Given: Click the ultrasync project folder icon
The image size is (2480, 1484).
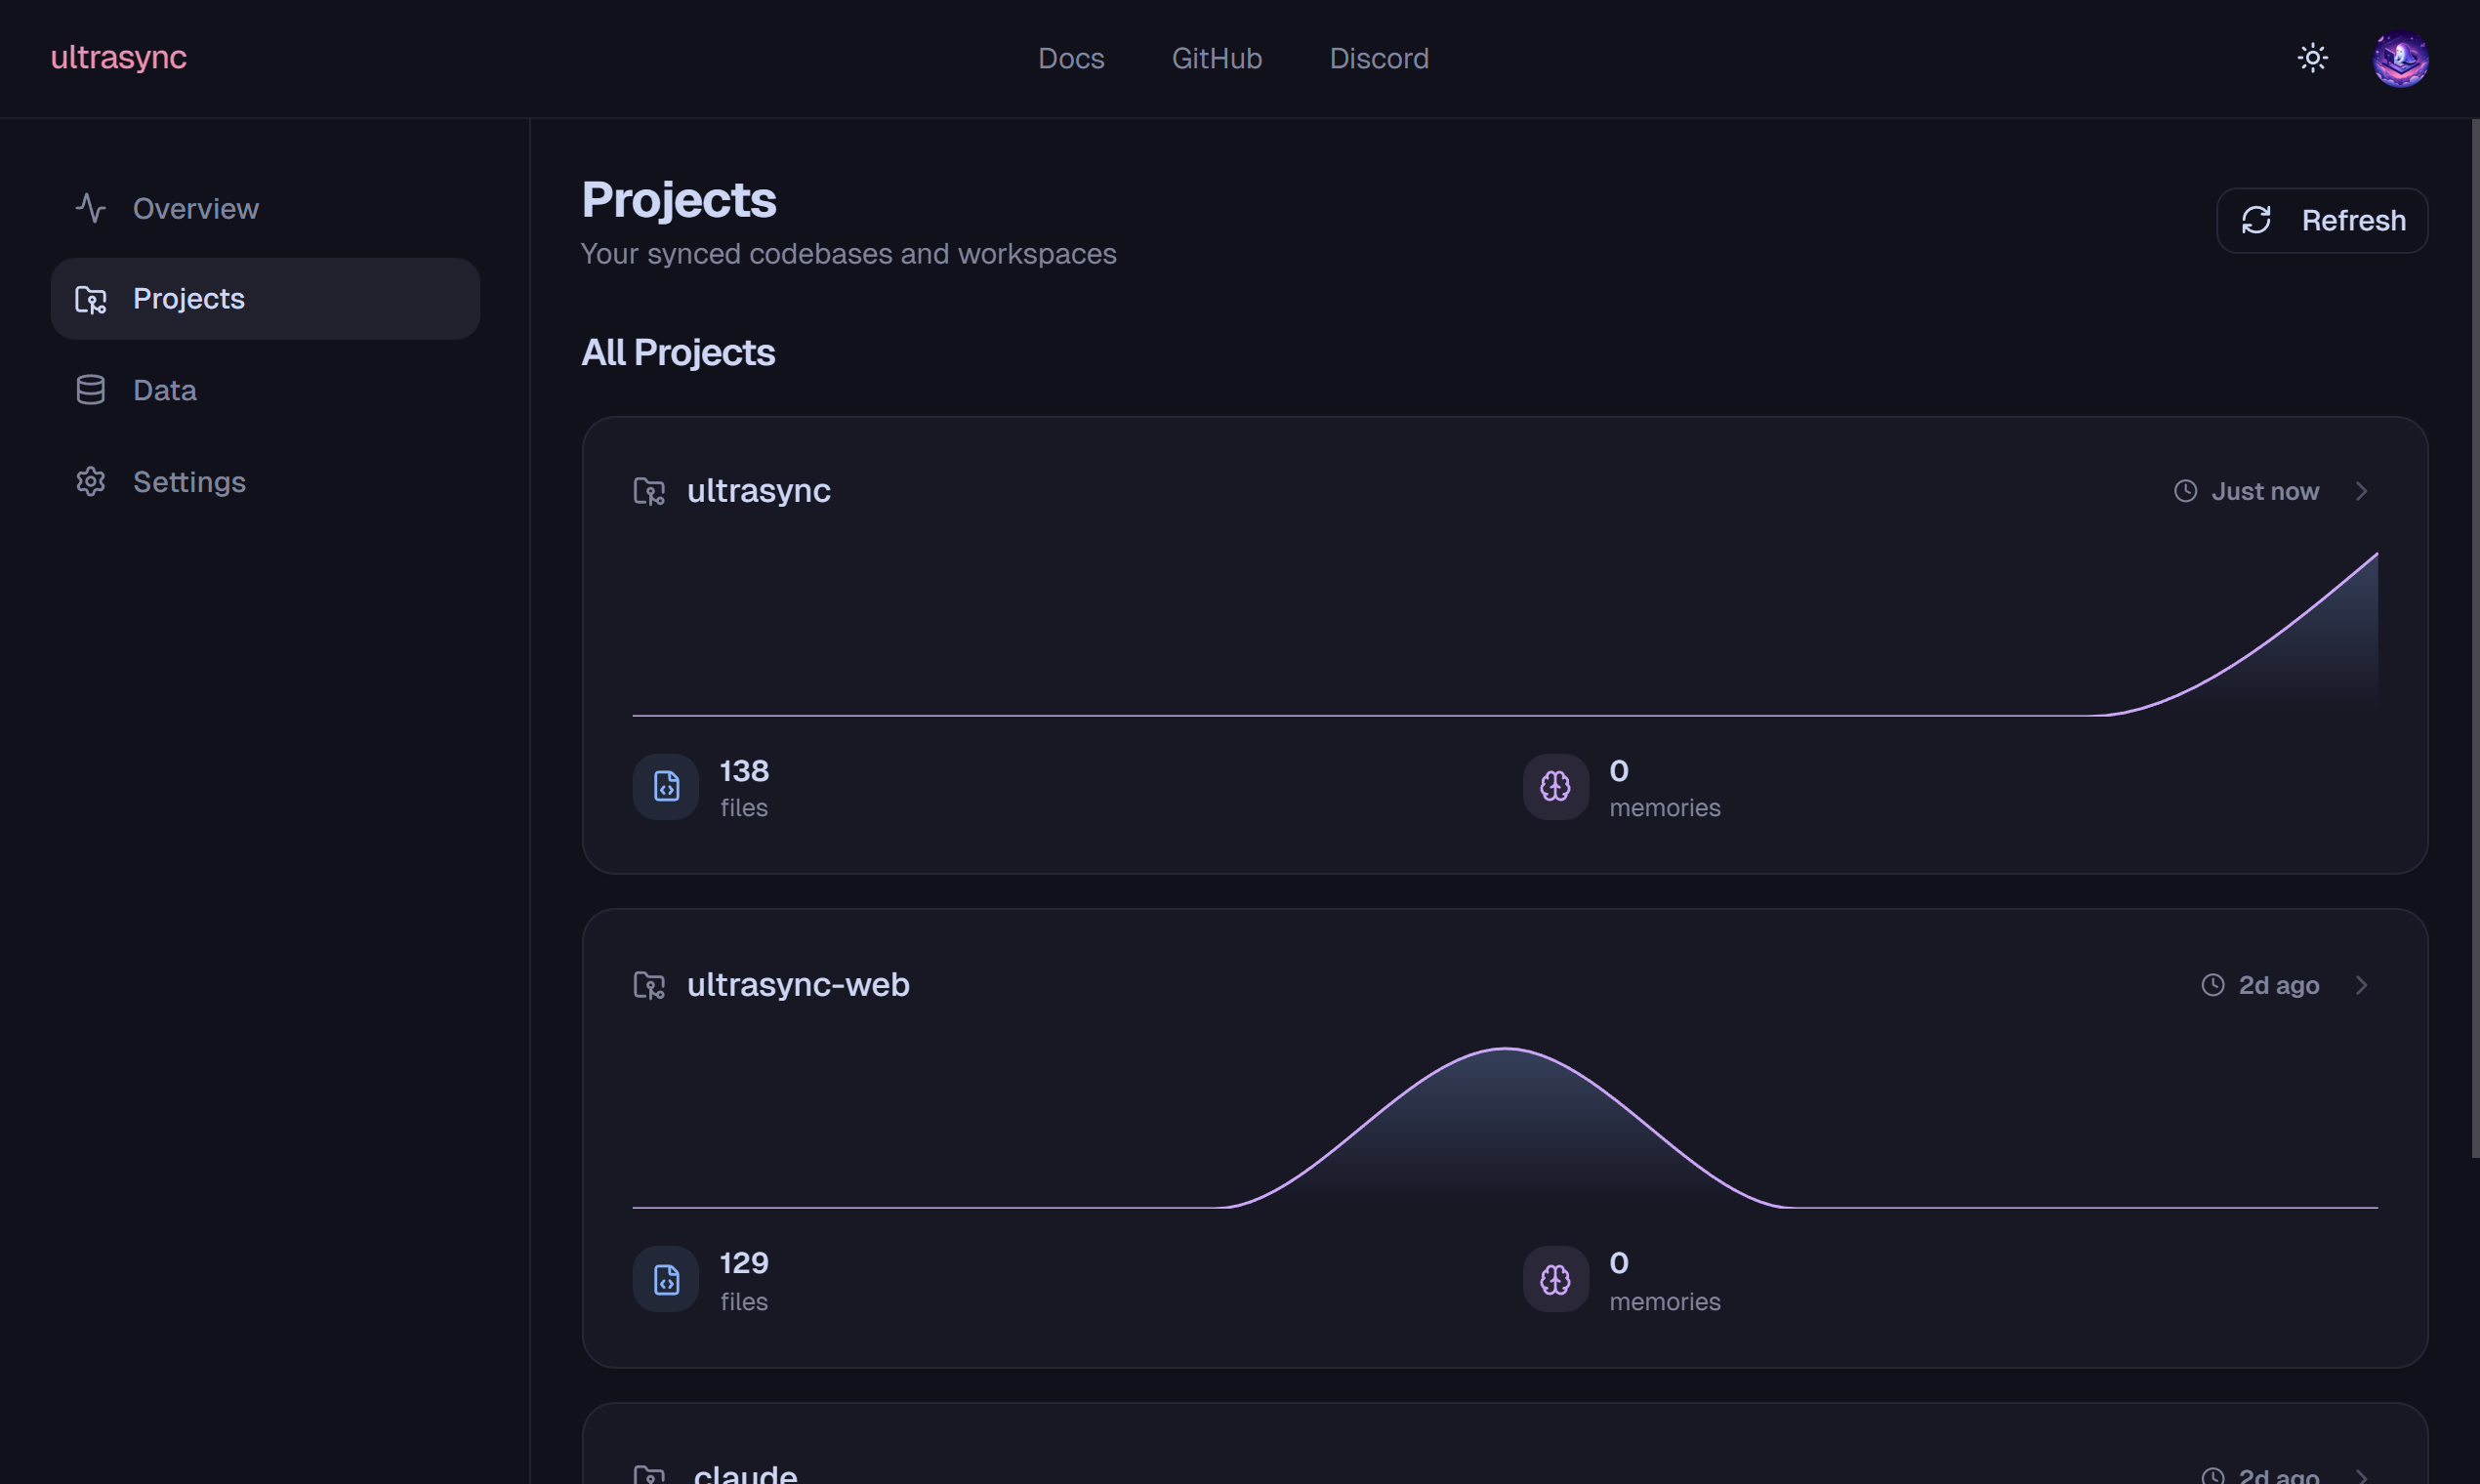Looking at the screenshot, I should click(x=649, y=491).
